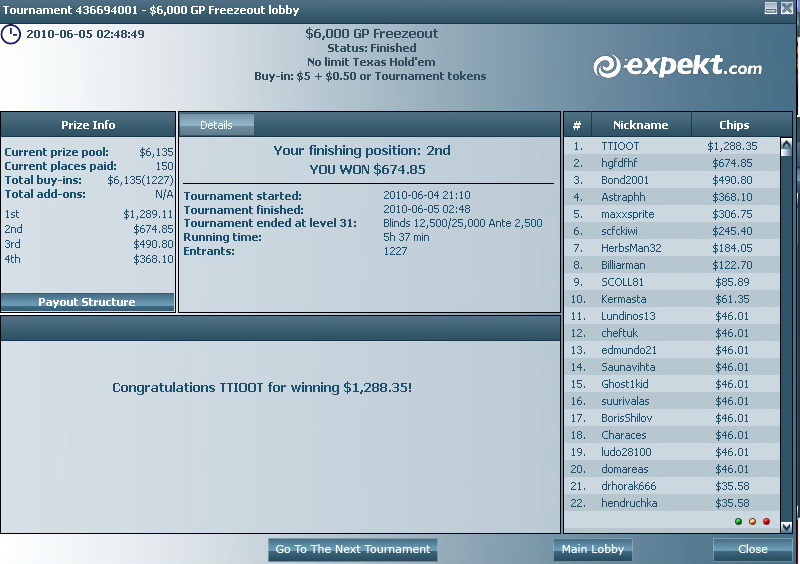Go To The Next Tournament
The image size is (800, 564).
(x=353, y=549)
